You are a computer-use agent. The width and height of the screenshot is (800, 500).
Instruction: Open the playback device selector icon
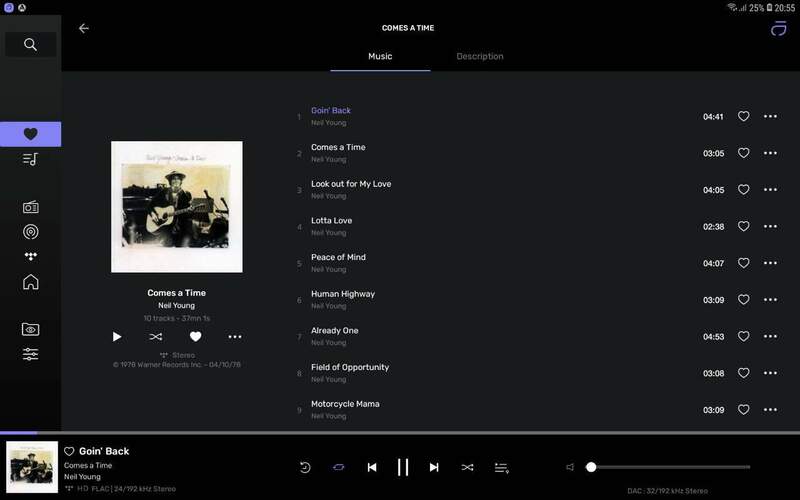tap(778, 29)
